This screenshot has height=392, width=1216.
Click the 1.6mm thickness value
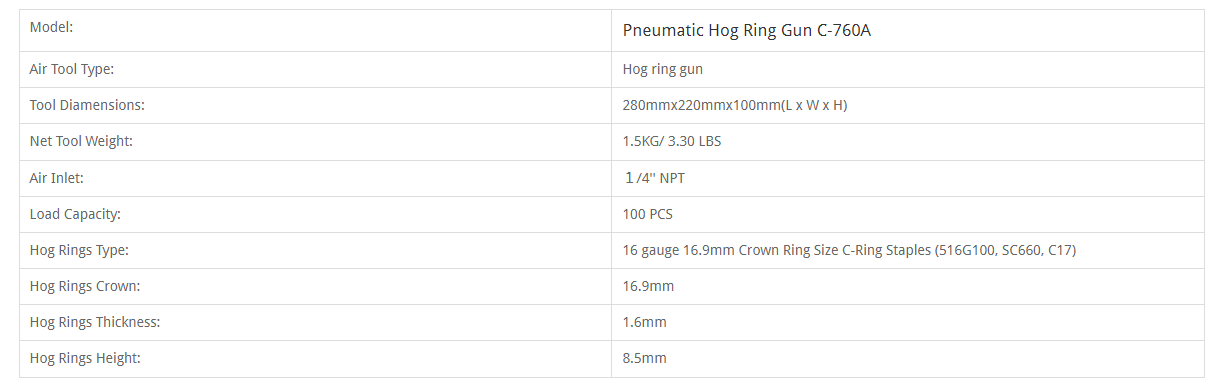tap(644, 322)
